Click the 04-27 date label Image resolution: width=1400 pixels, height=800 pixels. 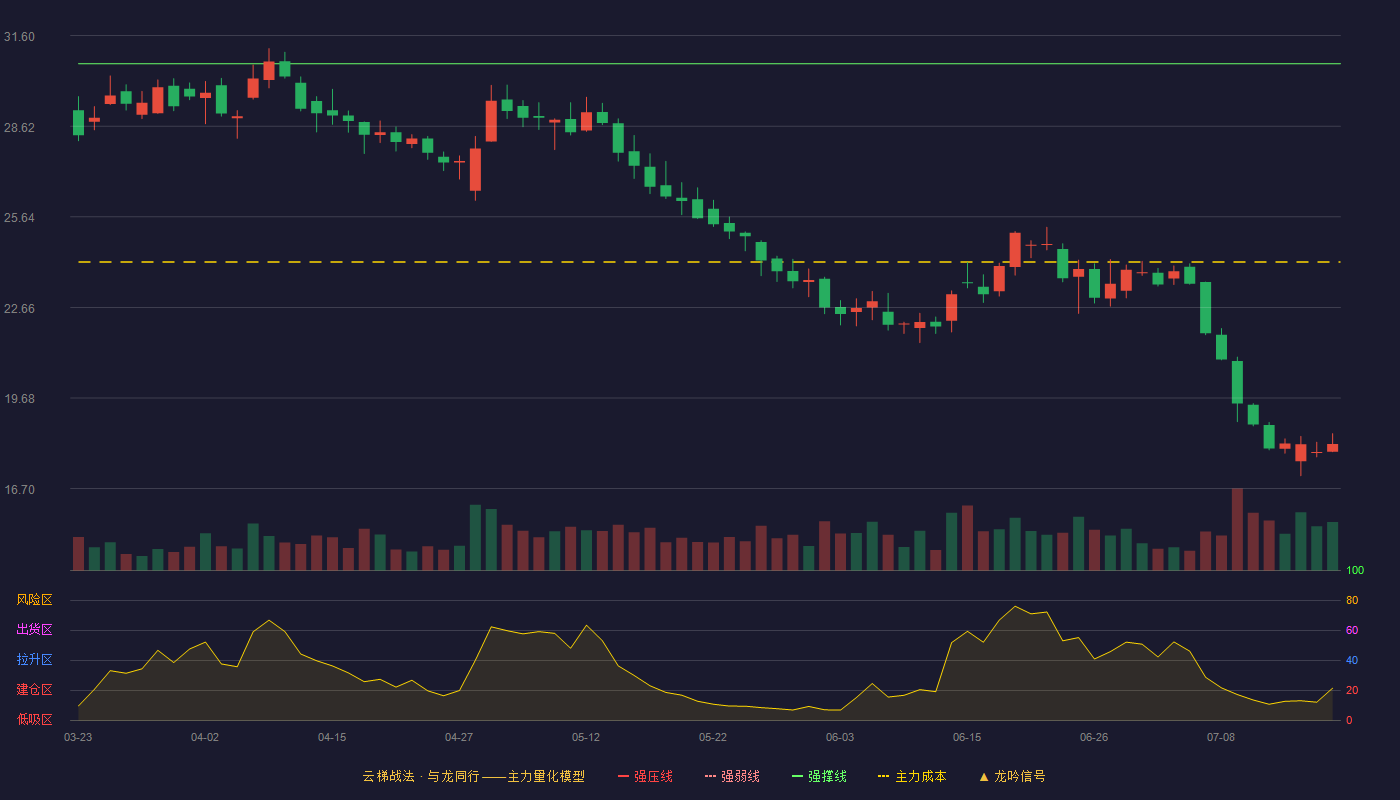pos(459,737)
